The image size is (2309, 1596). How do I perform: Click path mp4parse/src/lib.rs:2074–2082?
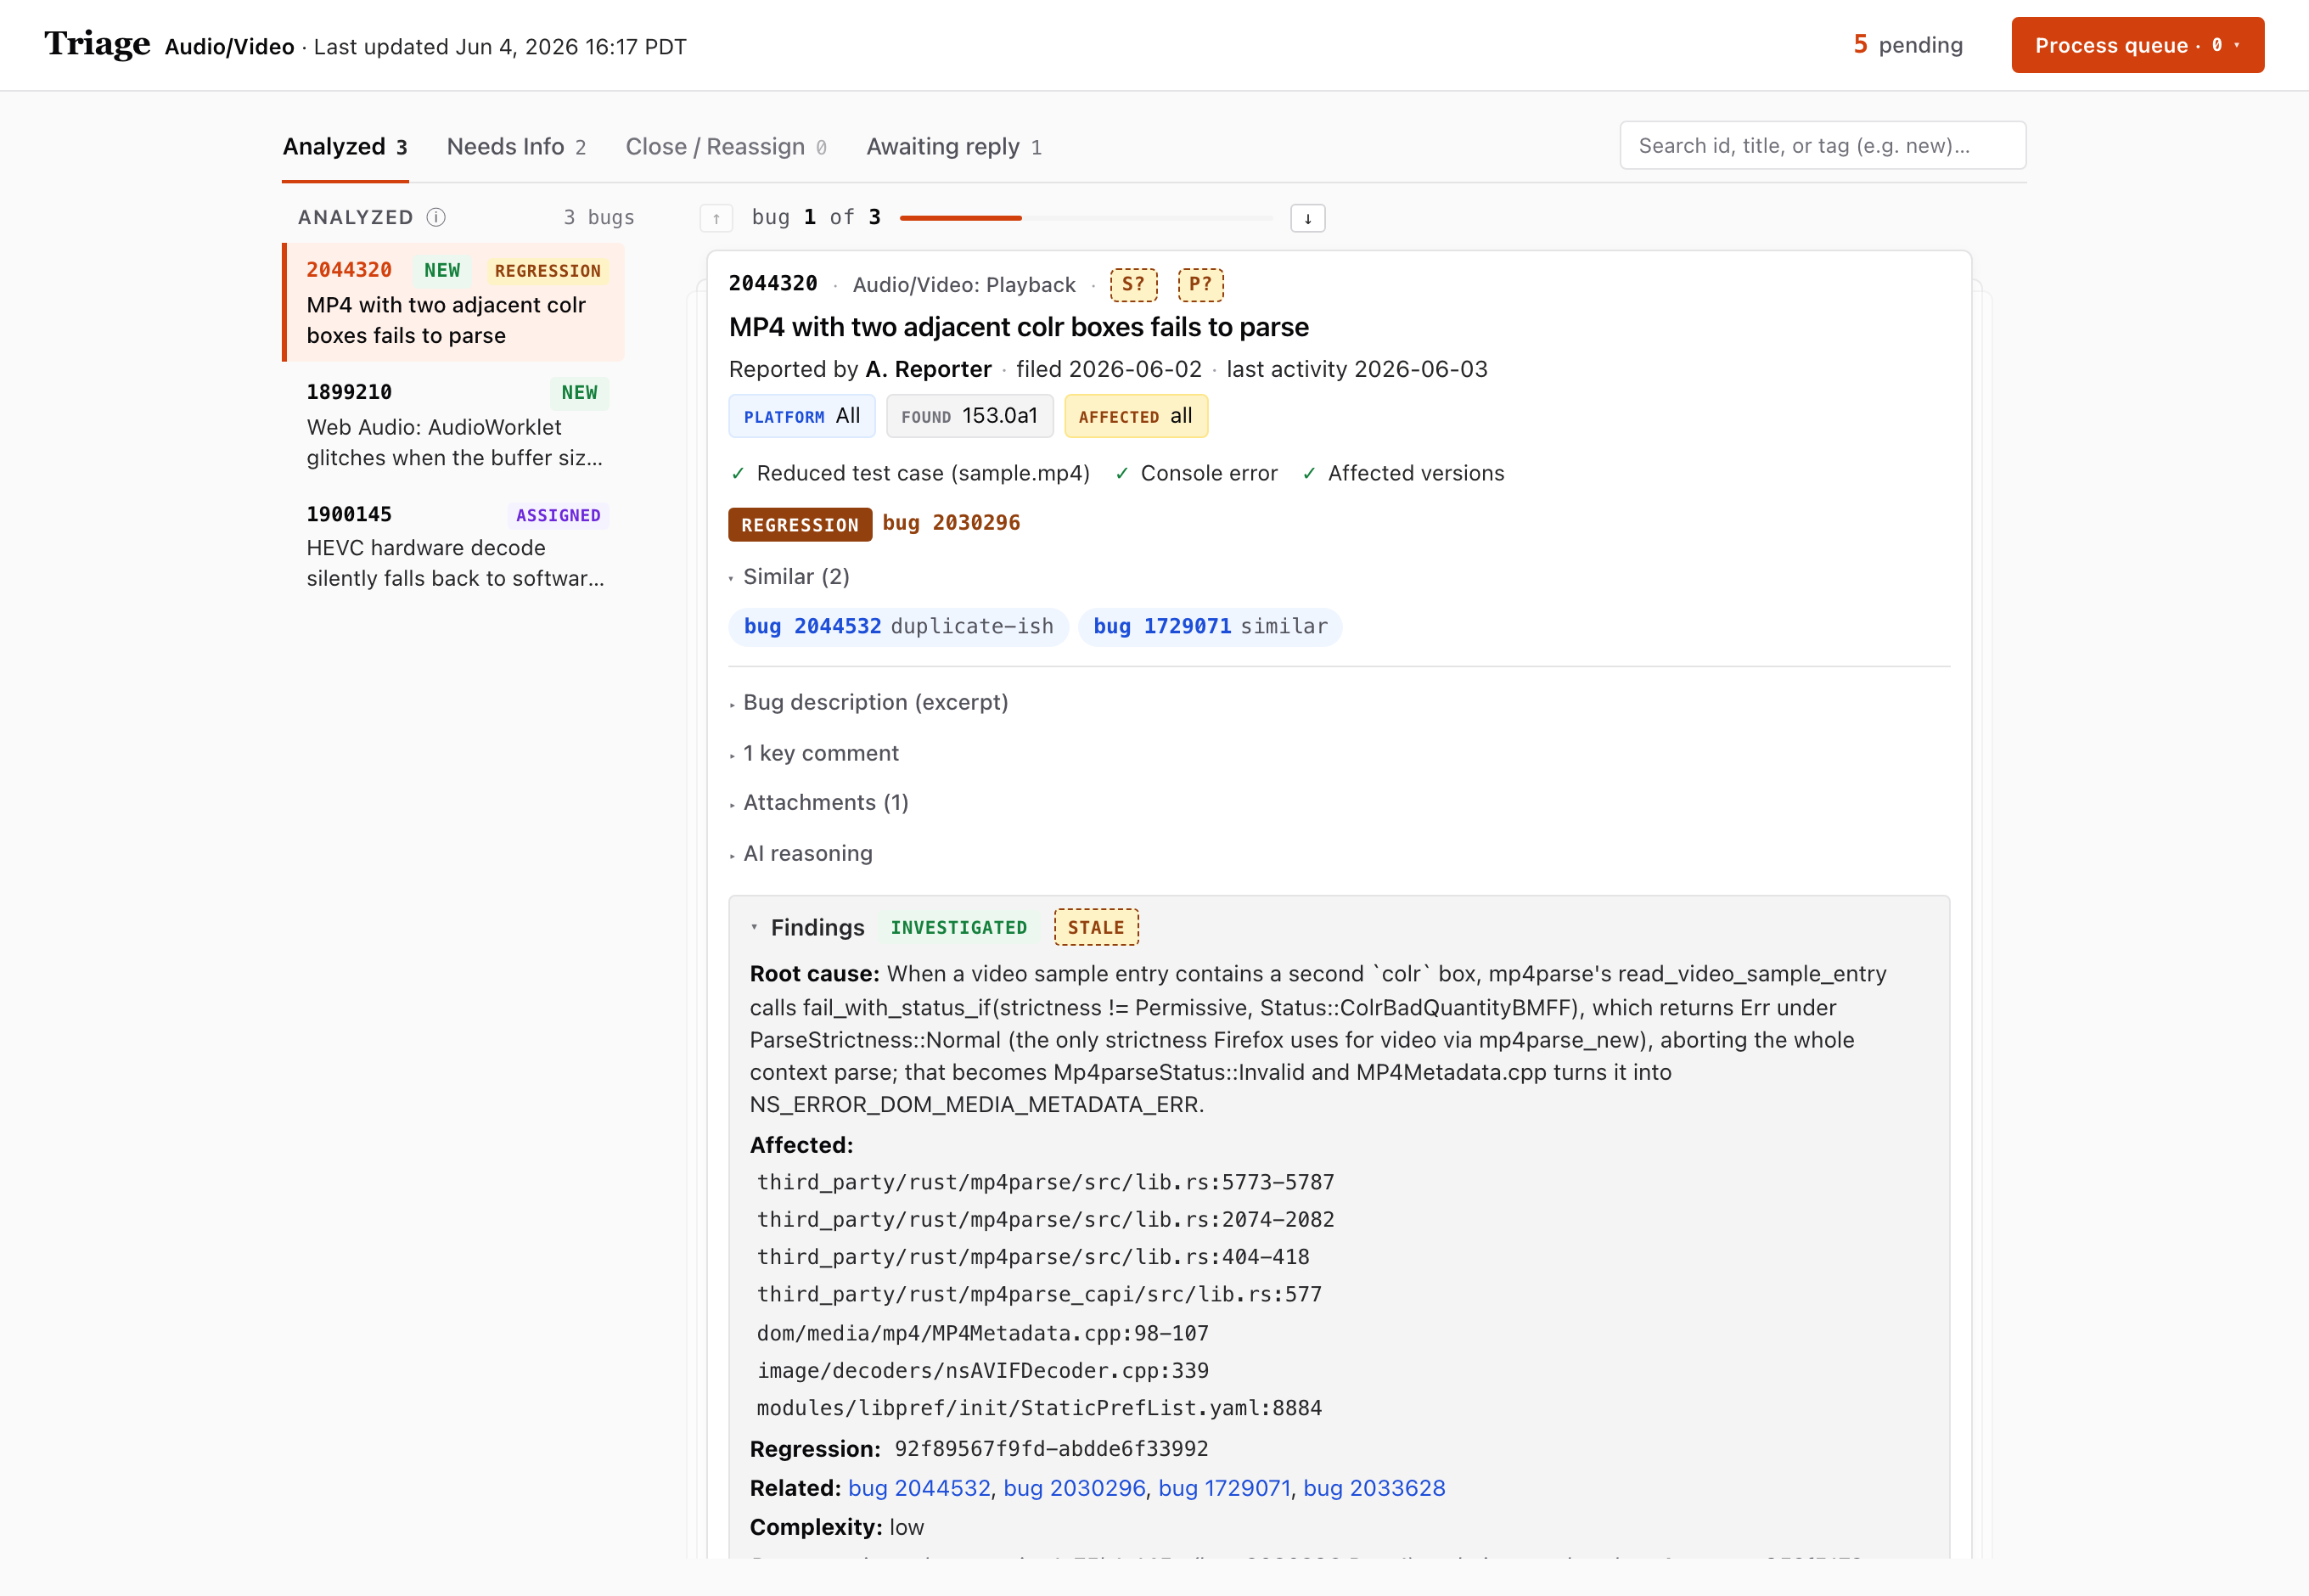click(x=1045, y=1219)
